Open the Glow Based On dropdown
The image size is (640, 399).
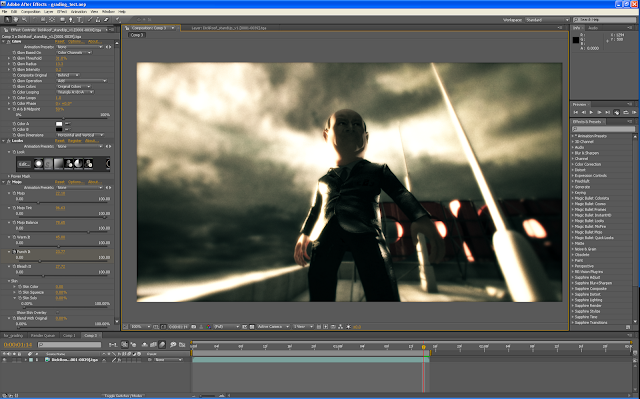click(x=74, y=53)
